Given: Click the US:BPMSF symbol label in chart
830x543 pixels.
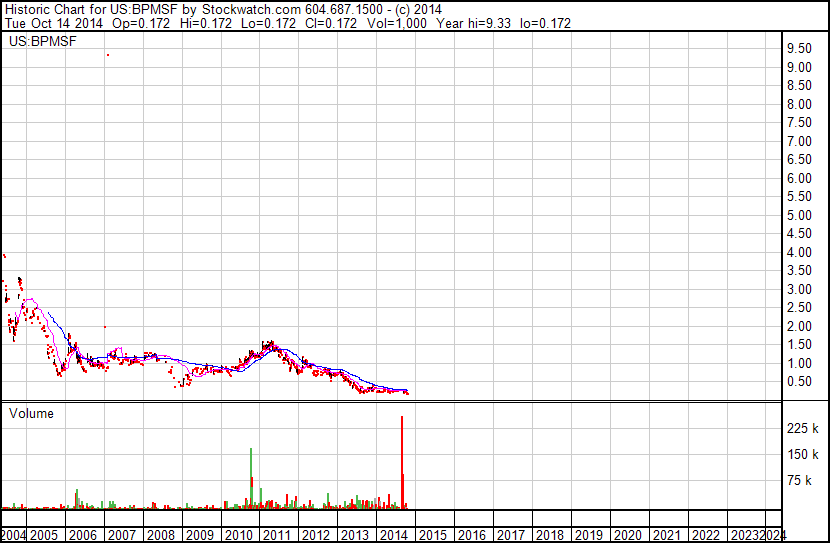Looking at the screenshot, I should coord(42,41).
